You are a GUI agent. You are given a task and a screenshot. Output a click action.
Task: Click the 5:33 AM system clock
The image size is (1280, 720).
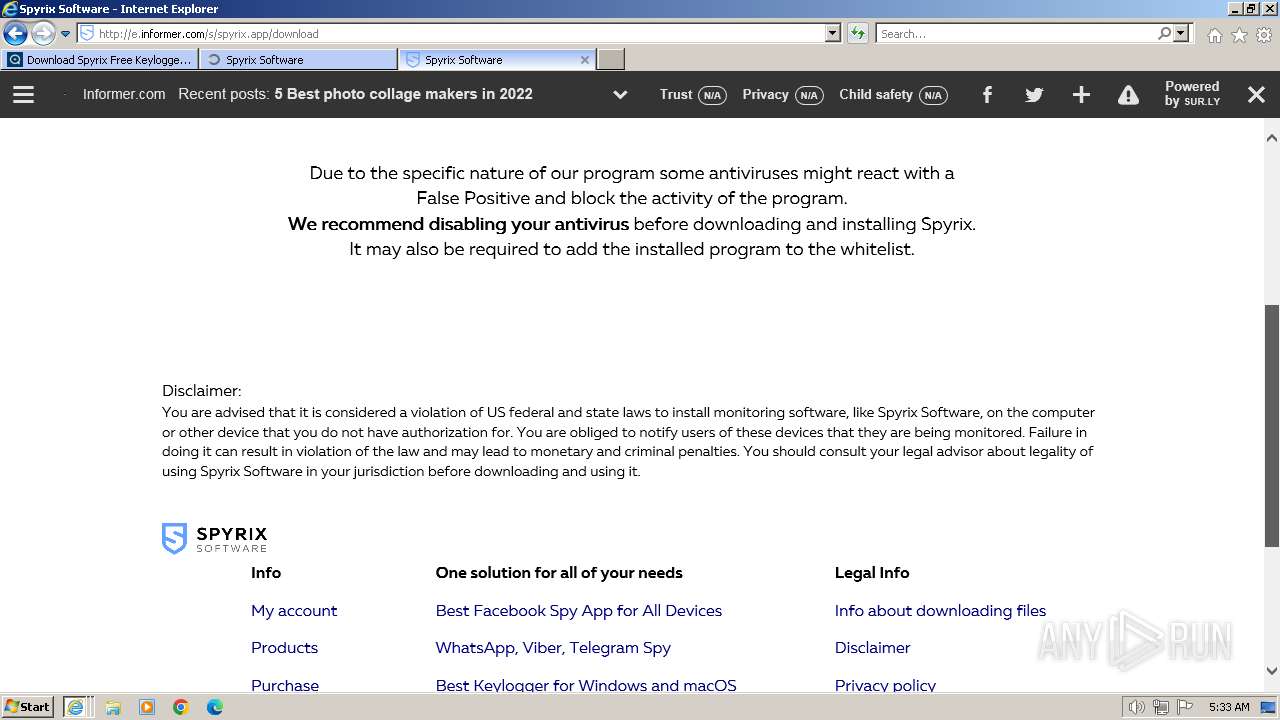[1229, 707]
